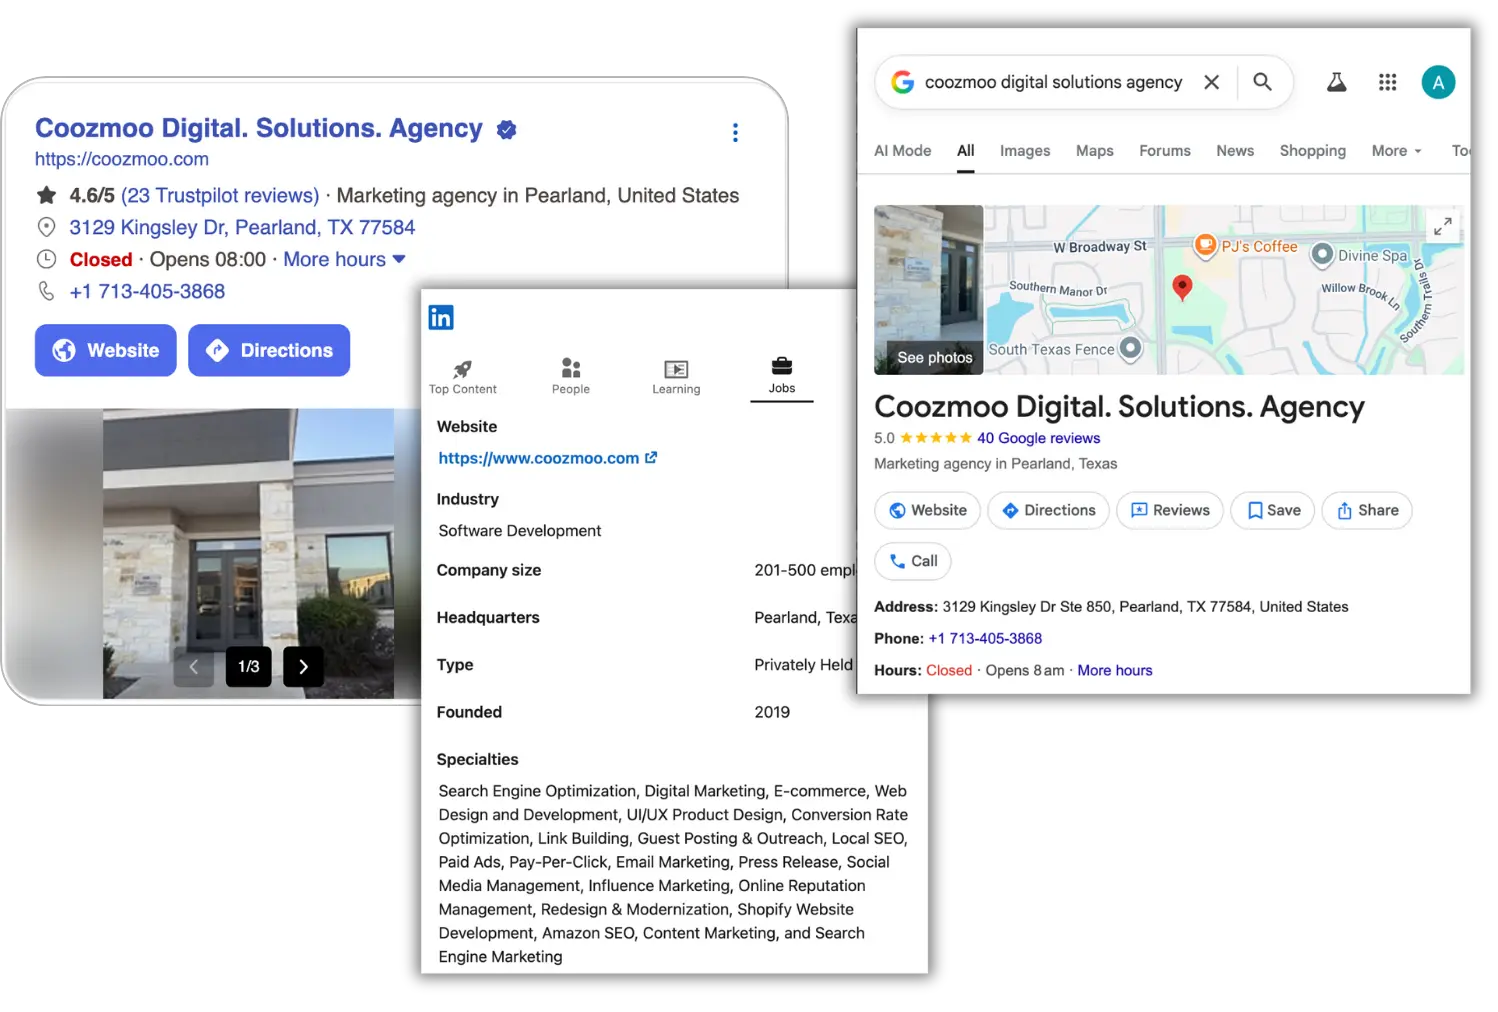Screen dimensions: 1498x1012
Task: Open More hours link in Google panel
Action: [x=1115, y=671]
